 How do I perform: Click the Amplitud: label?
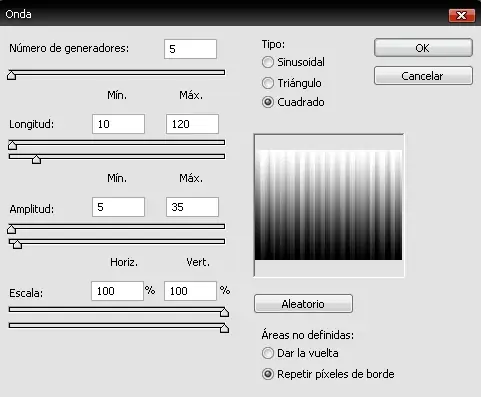point(32,209)
